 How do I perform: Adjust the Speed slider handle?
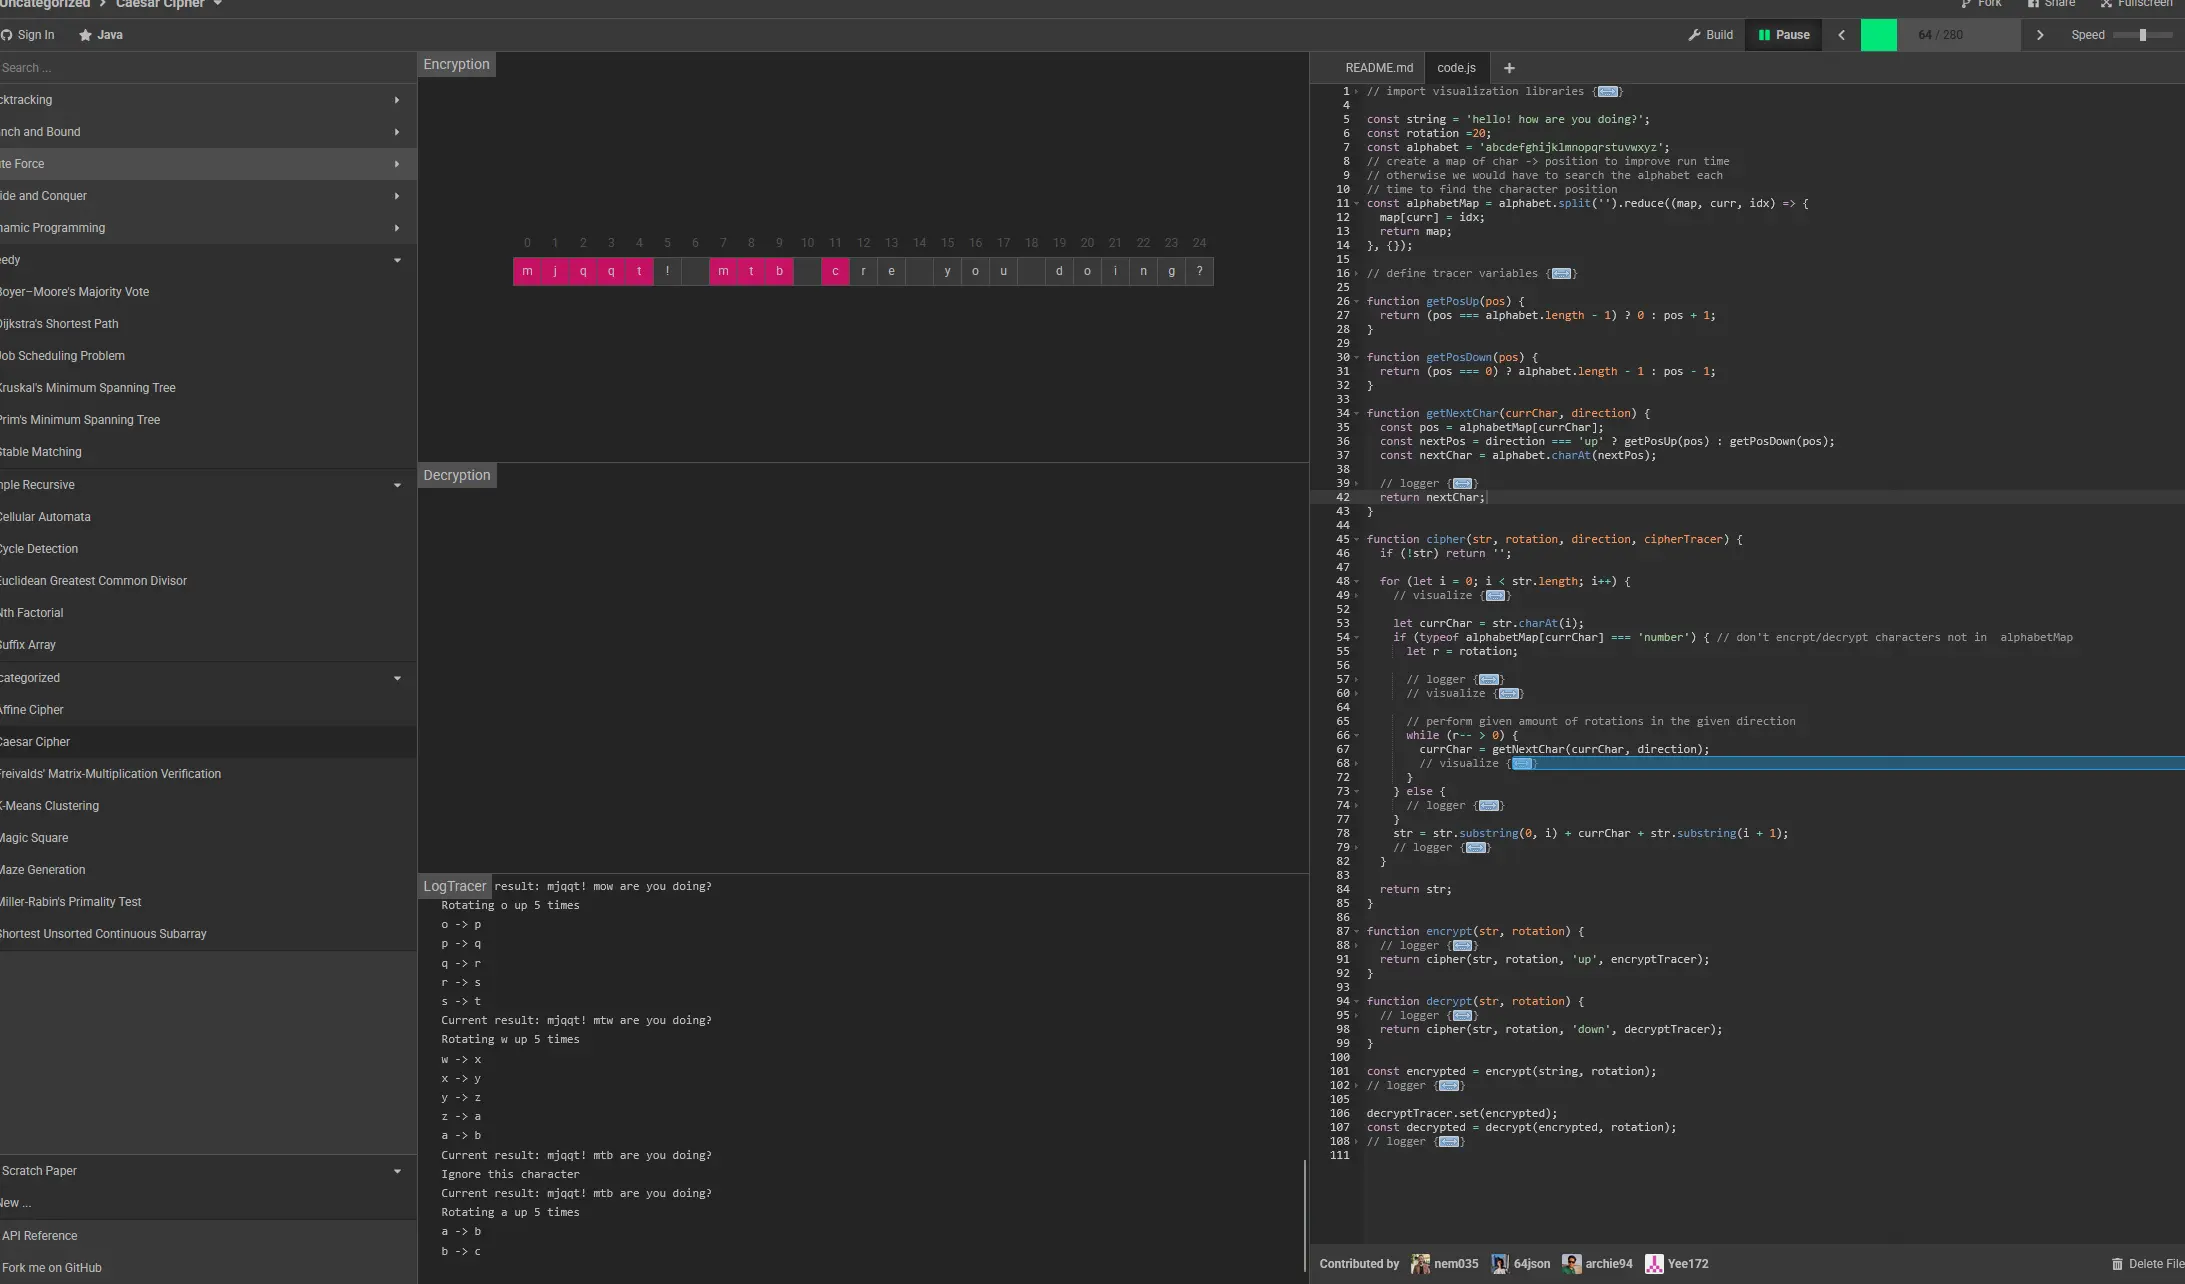pos(2142,35)
